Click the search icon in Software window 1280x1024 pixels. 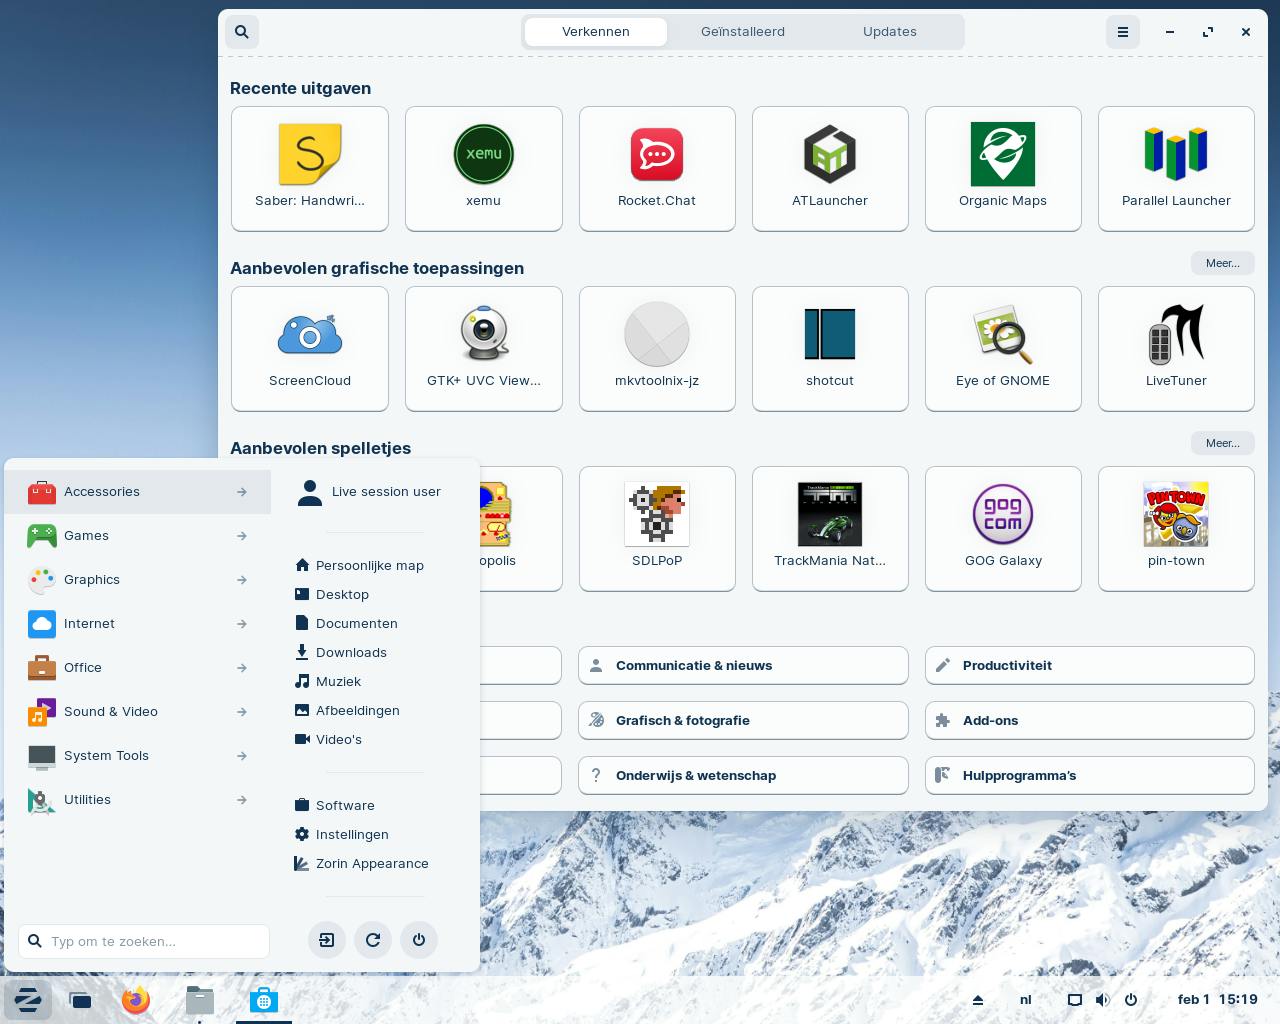pos(242,32)
